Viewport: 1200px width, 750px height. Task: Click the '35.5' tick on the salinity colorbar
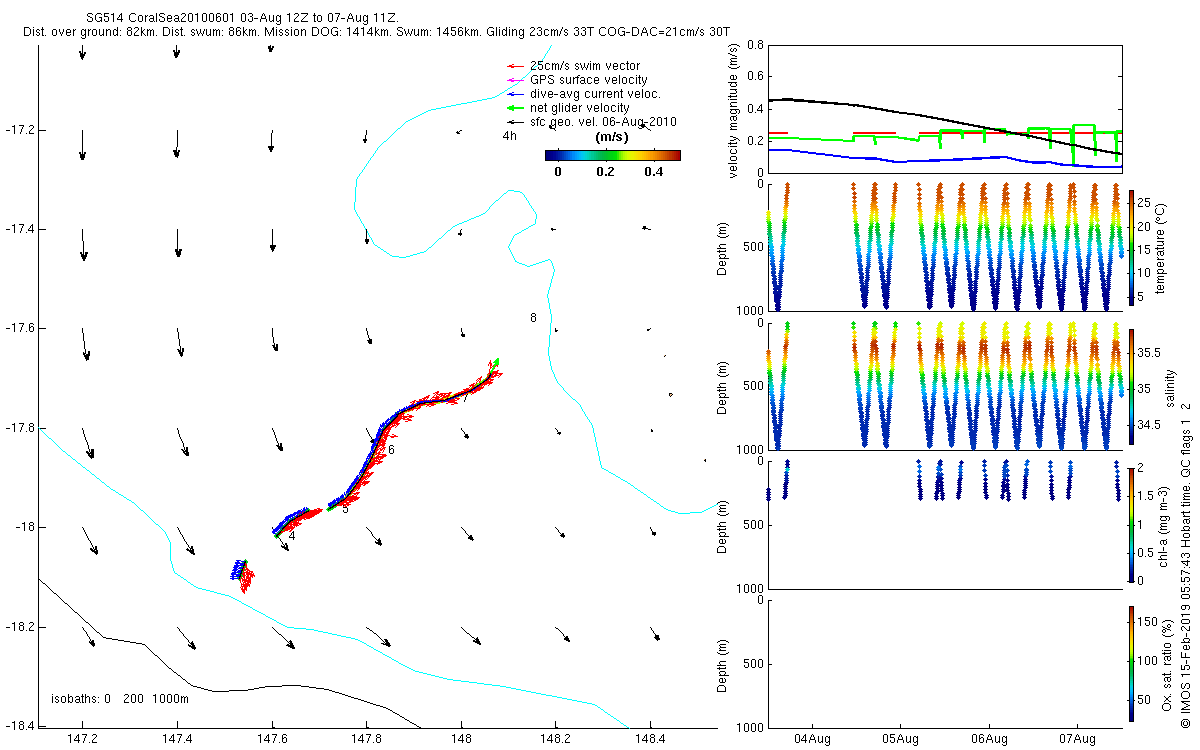[x=1151, y=353]
